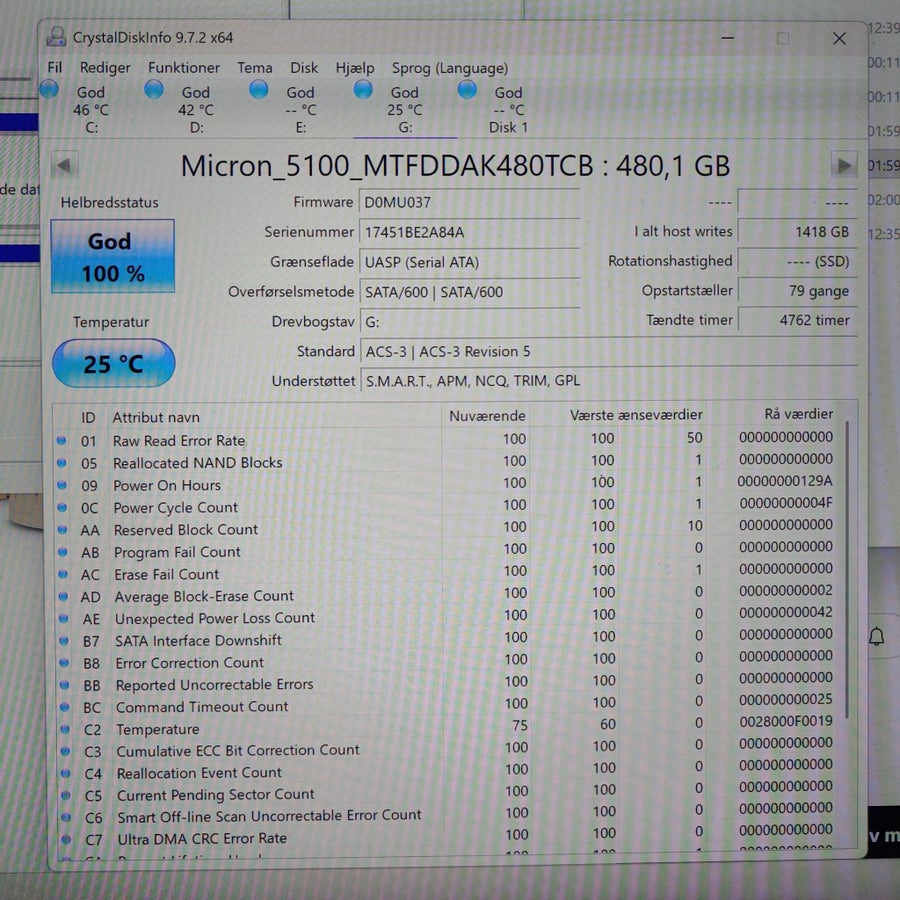Click the 25 °C temperature button
The image size is (900, 900).
pos(114,363)
